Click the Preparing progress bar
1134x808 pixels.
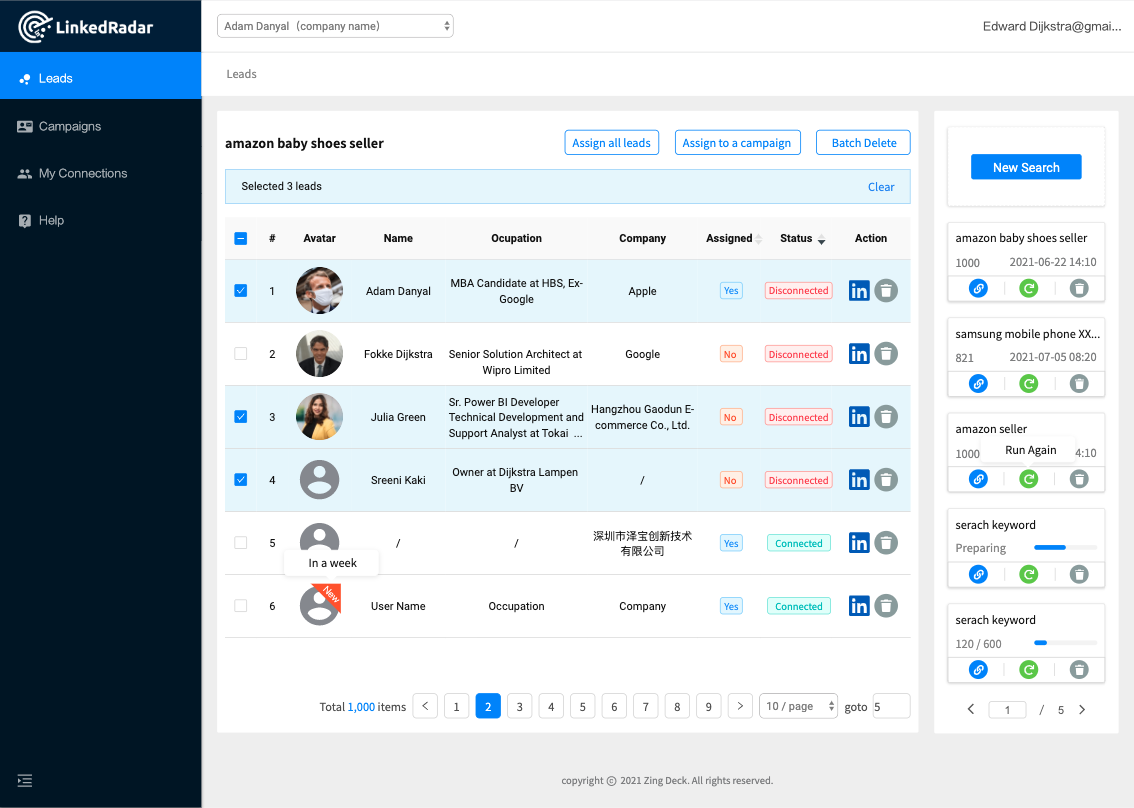coord(1065,548)
